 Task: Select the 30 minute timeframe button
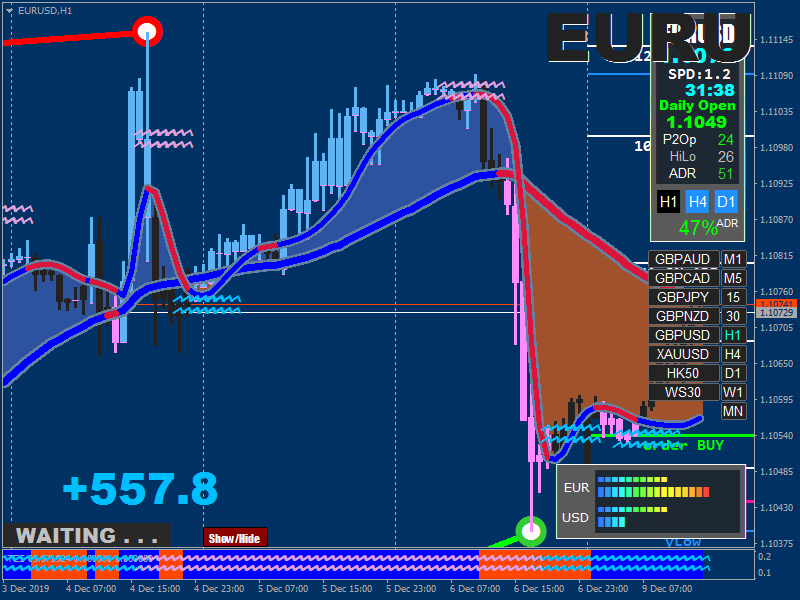(733, 316)
